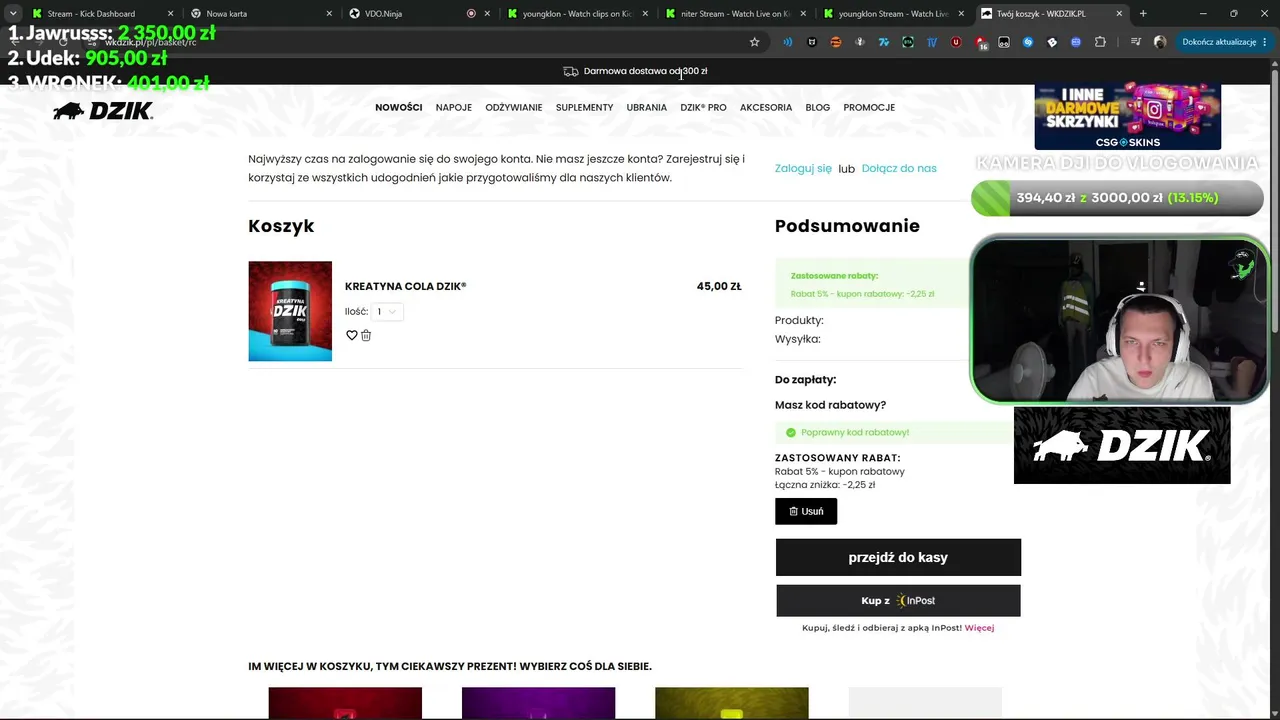Click the CSG Skins darmowe skrzynki banner
Screen dimensions: 1280x720
pos(1128,117)
